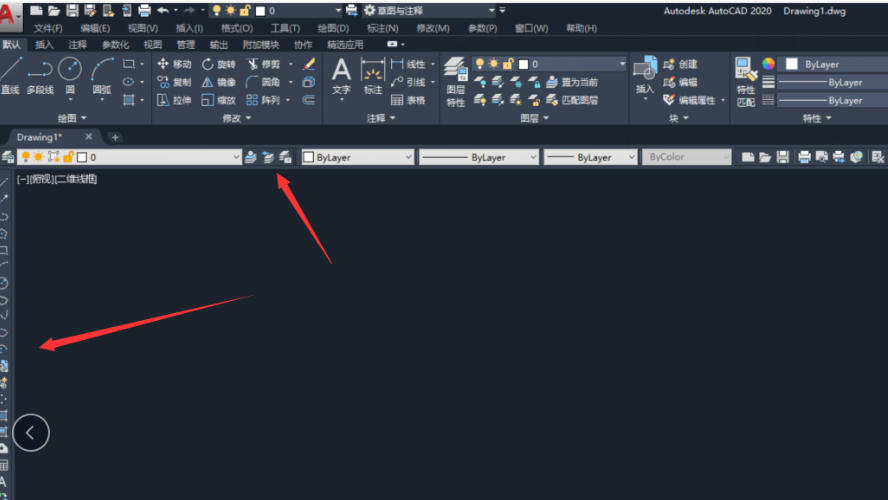
Task: Toggle layer 0 freeze sun in the ribbon layer list
Action: click(494, 64)
